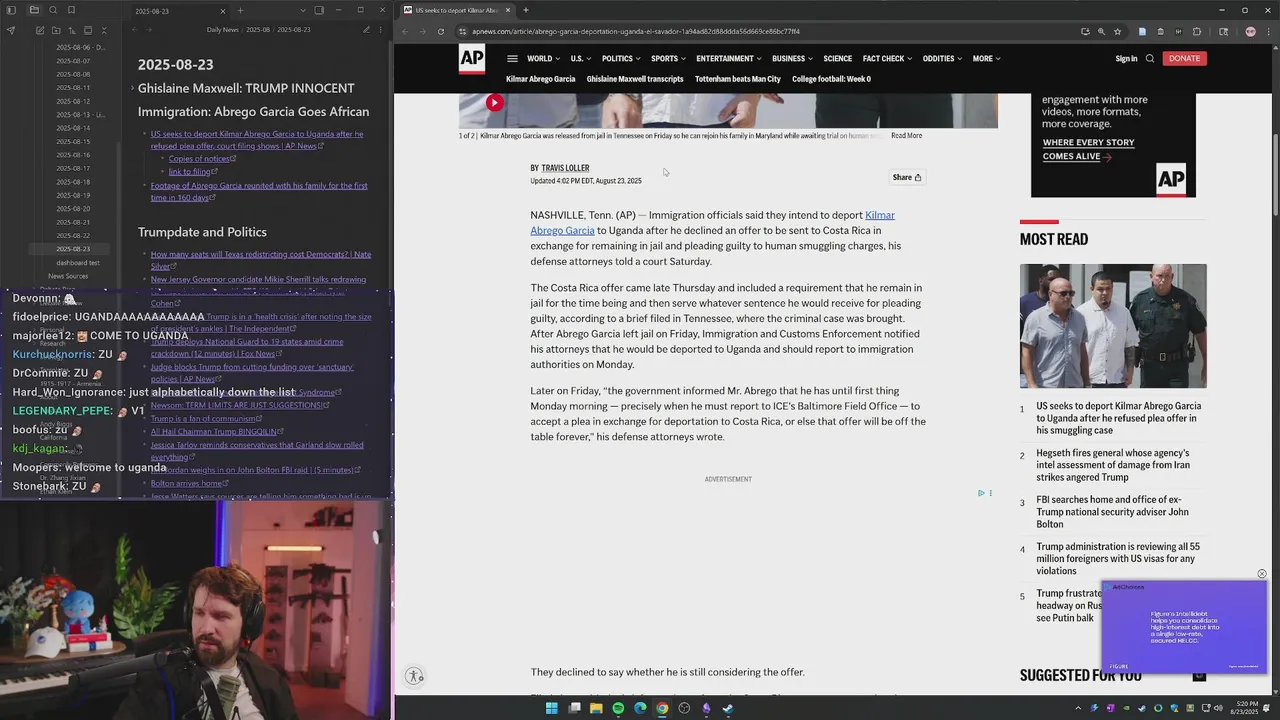Open new browser tab plus button

coord(526,10)
